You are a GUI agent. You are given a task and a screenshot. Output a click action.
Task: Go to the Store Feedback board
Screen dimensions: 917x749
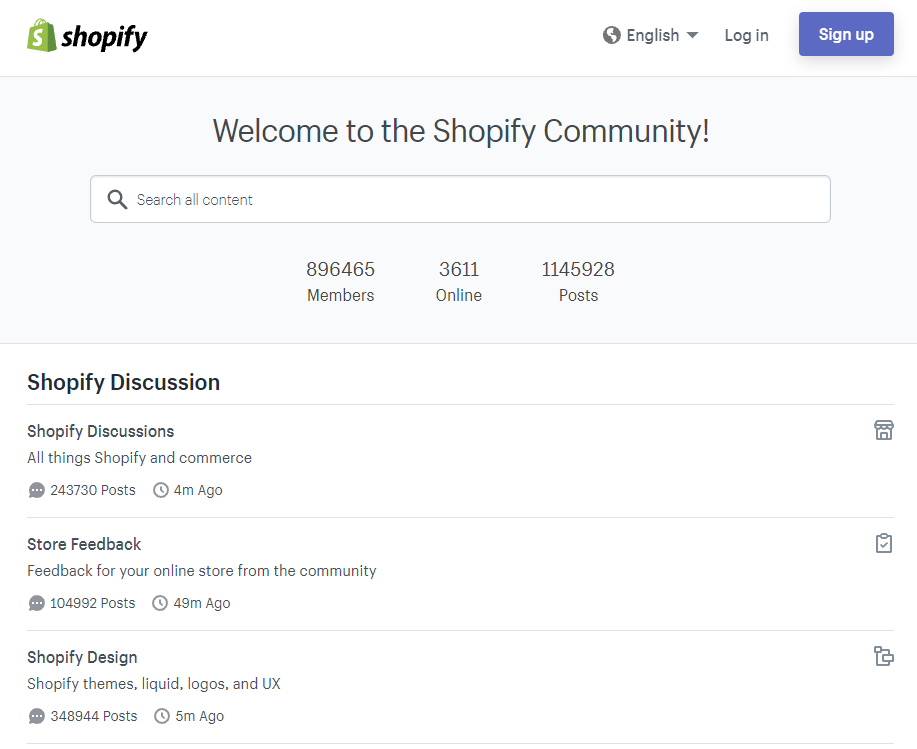(x=84, y=544)
